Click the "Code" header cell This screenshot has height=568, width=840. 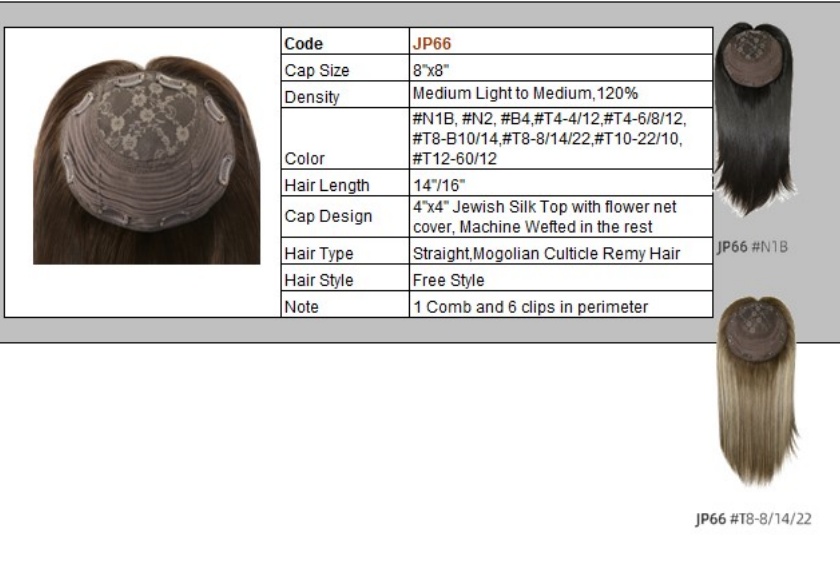point(304,44)
